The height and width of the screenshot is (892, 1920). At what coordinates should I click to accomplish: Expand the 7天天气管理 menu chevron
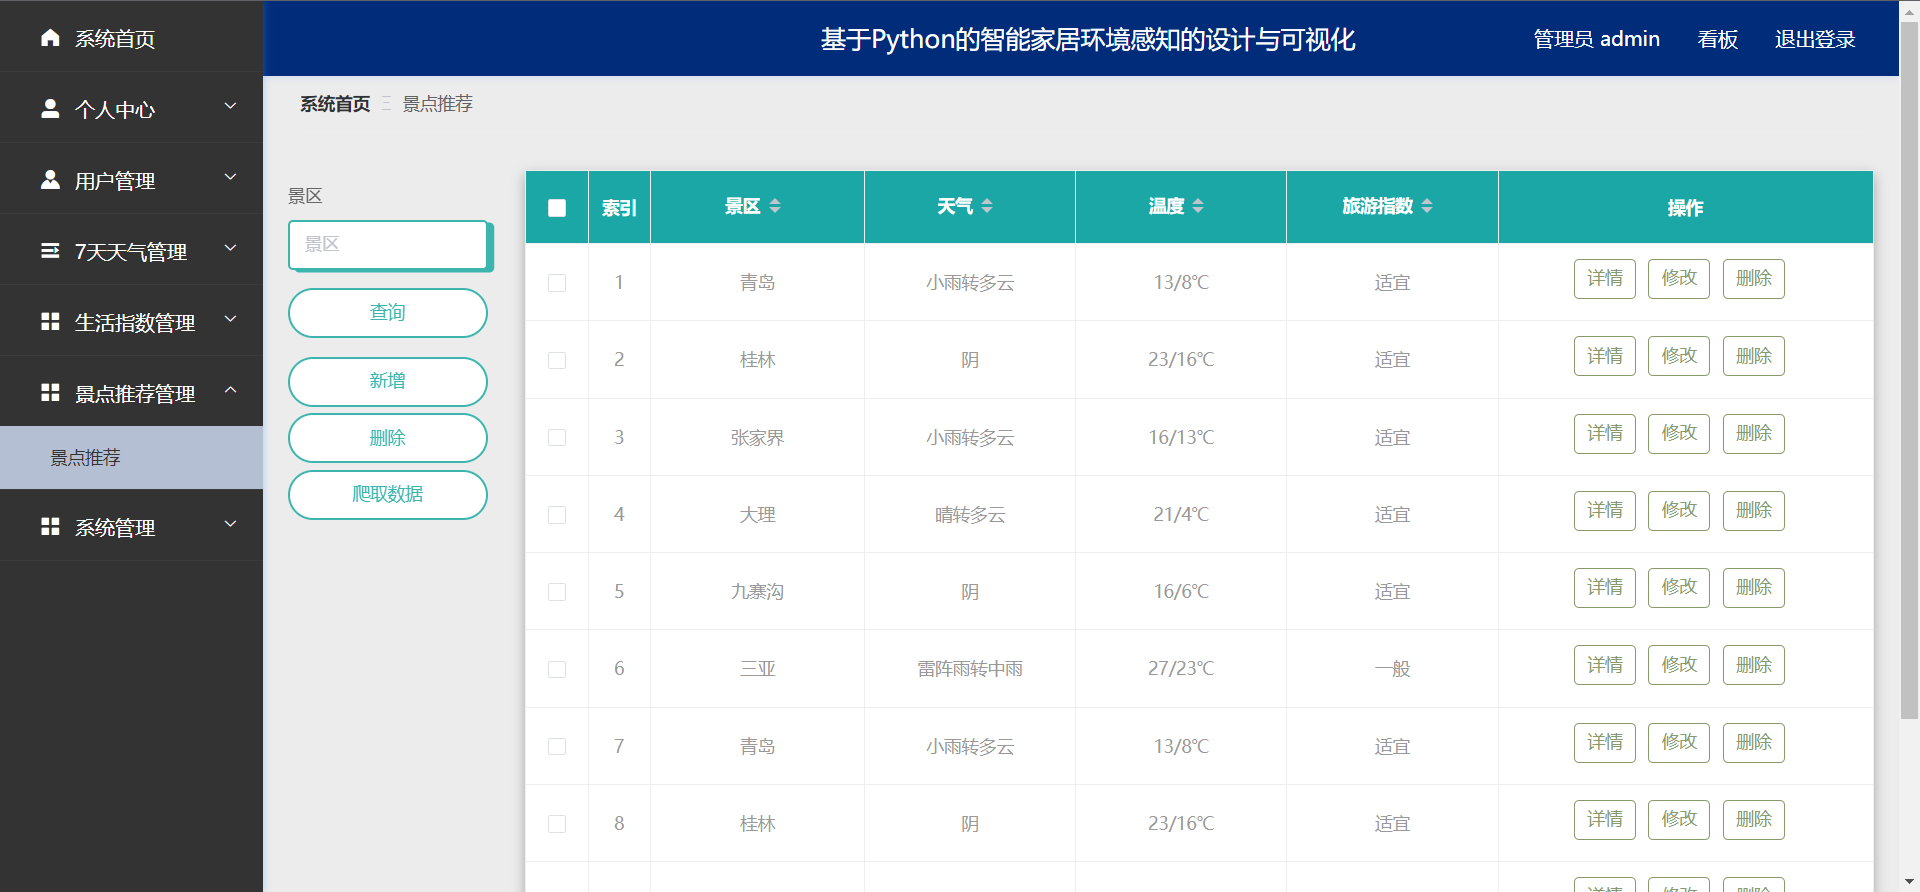230,248
